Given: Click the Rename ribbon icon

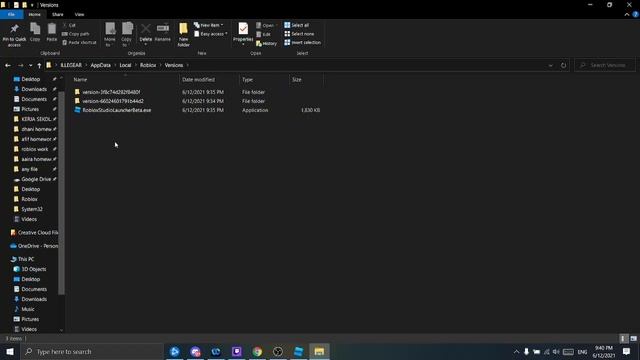Looking at the screenshot, I should coord(163,32).
